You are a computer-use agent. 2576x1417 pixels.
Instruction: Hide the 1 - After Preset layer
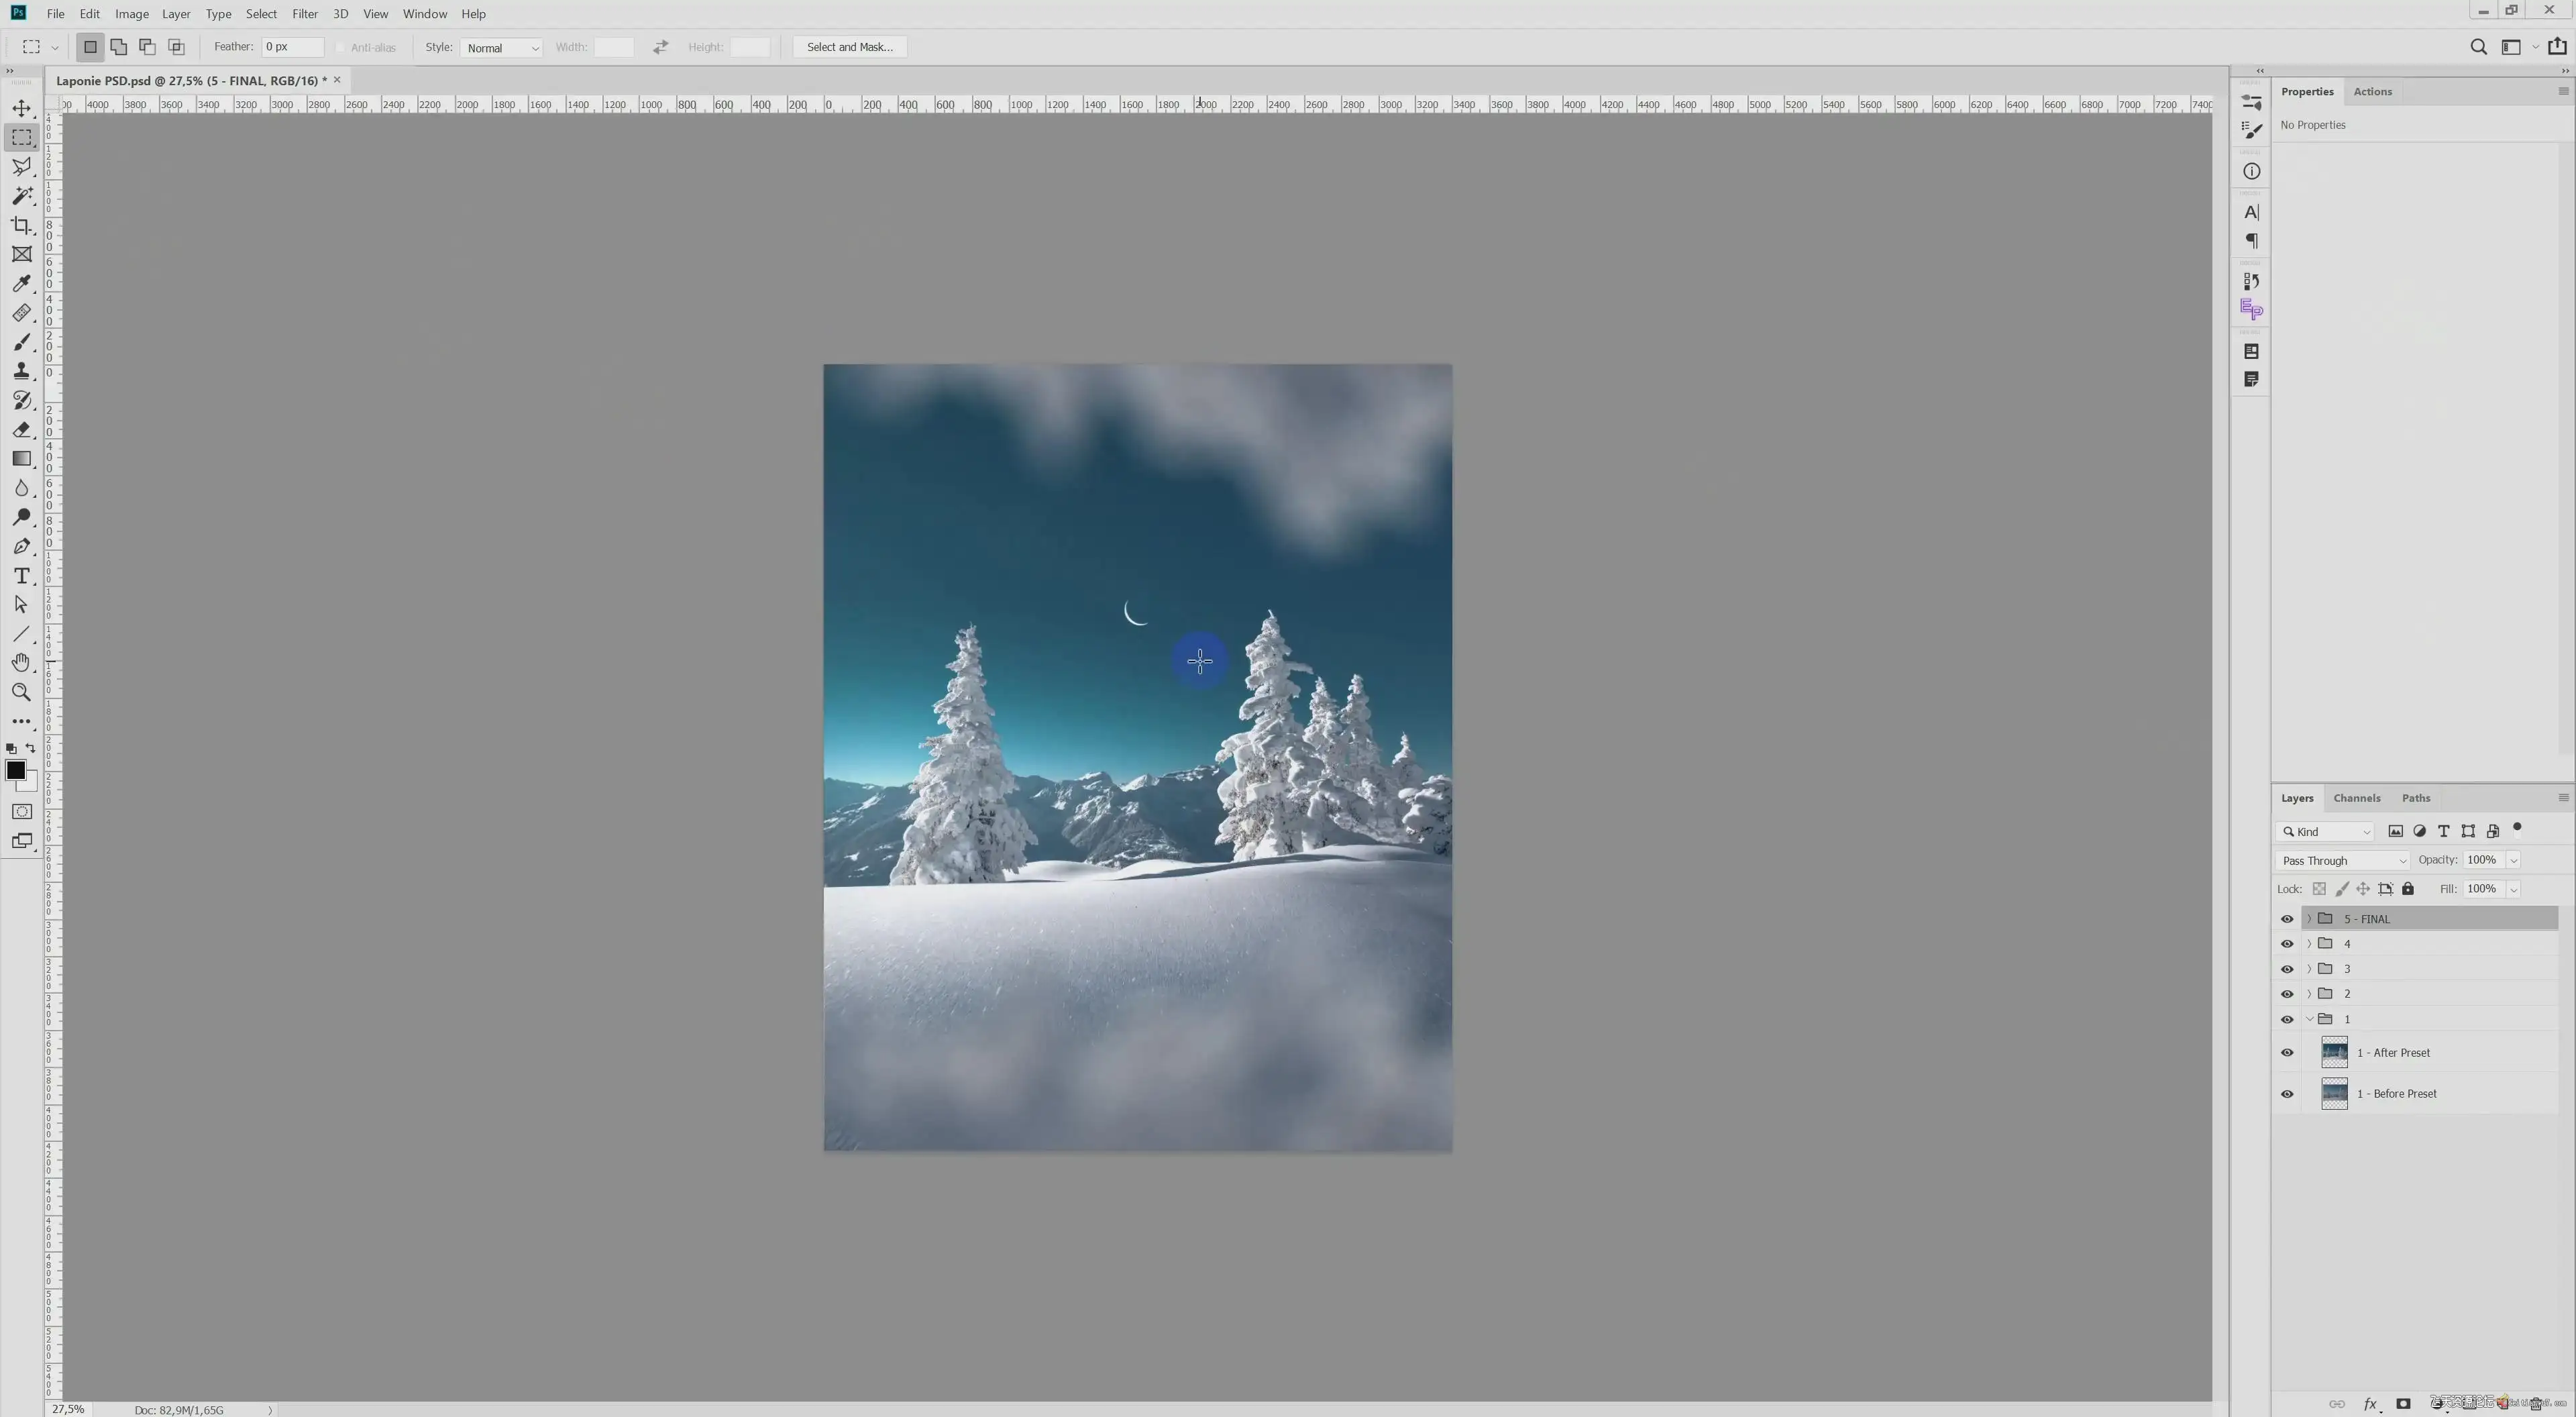2287,1053
